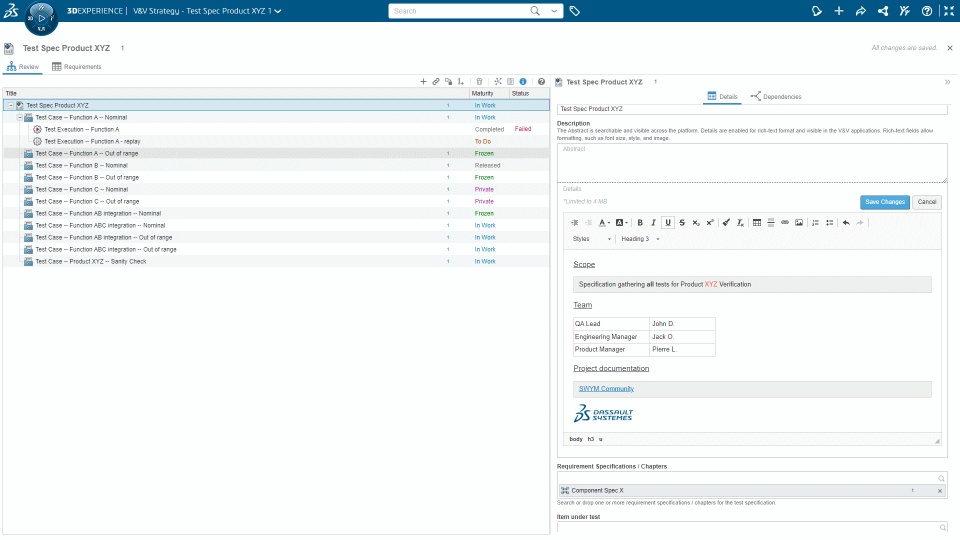Screen dimensions: 960x540
Task: Toggle the columns layout icon in the tree toolbar
Action: click(x=511, y=81)
